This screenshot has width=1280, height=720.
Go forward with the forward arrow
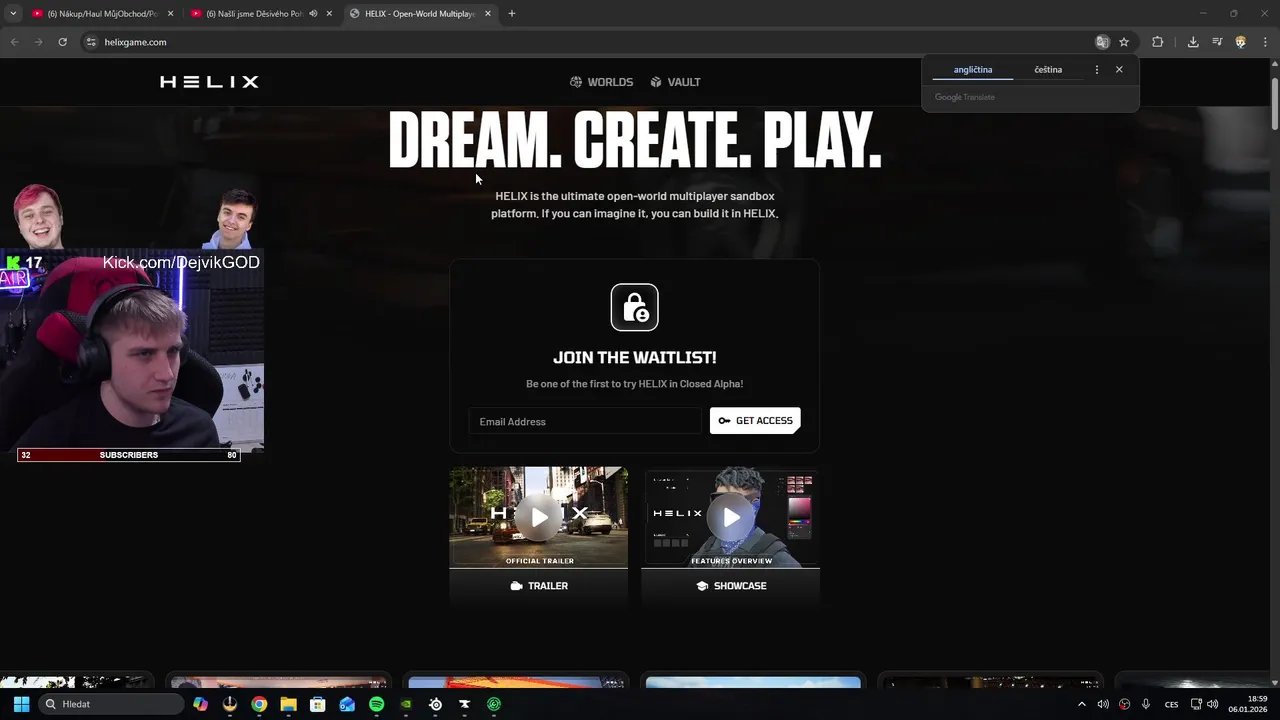38,42
